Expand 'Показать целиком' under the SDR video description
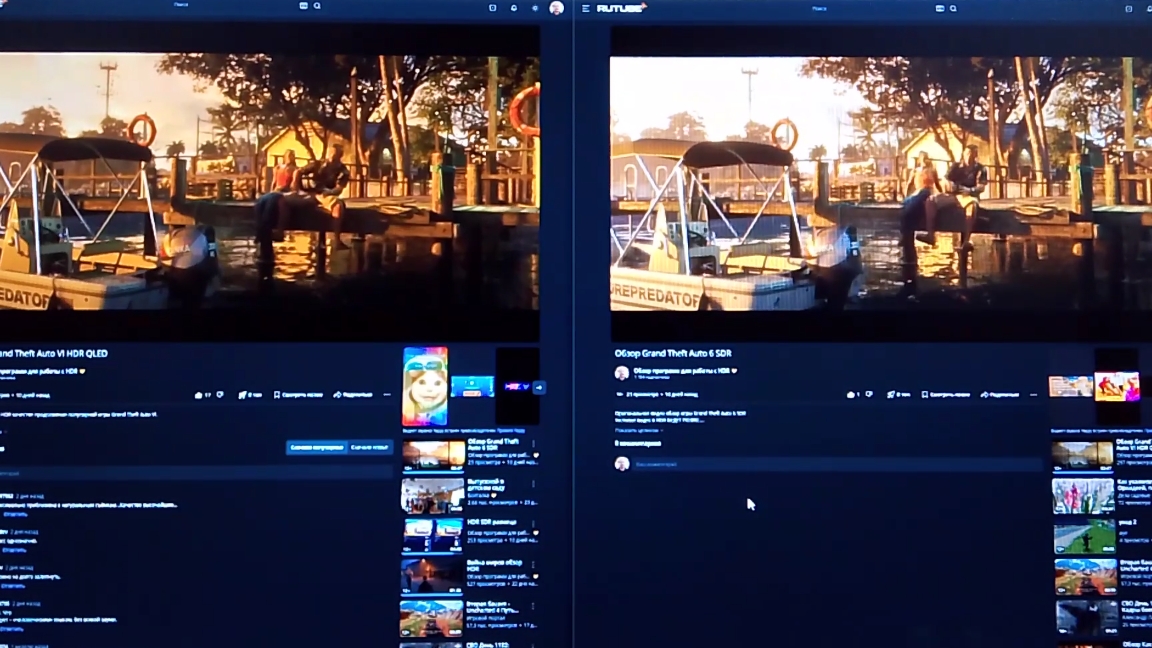 click(638, 431)
